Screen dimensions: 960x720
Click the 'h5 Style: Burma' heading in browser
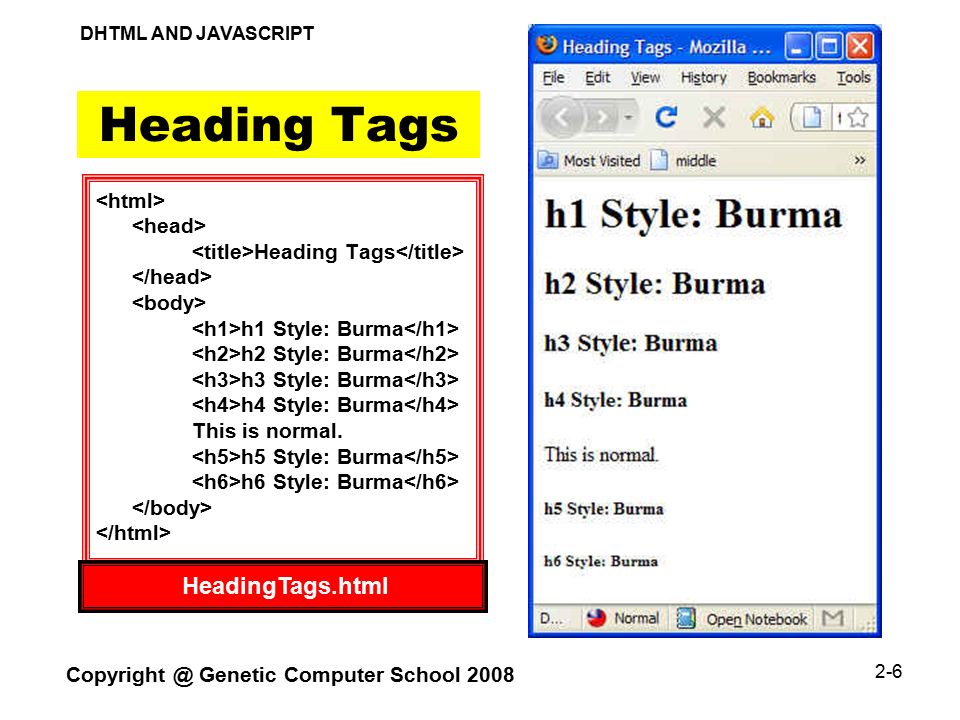604,509
